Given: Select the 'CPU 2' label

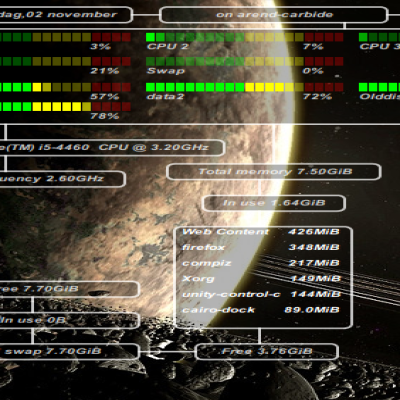Looking at the screenshot, I should [168, 46].
